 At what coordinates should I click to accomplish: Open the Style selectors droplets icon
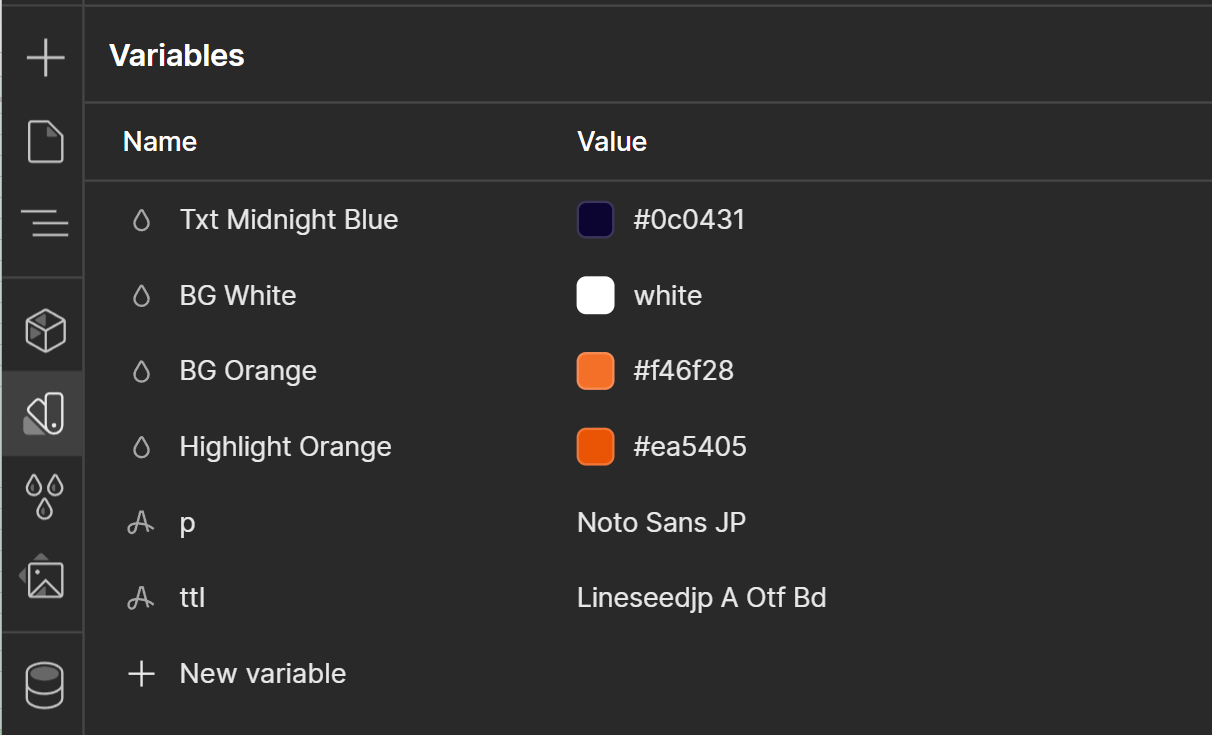(44, 497)
